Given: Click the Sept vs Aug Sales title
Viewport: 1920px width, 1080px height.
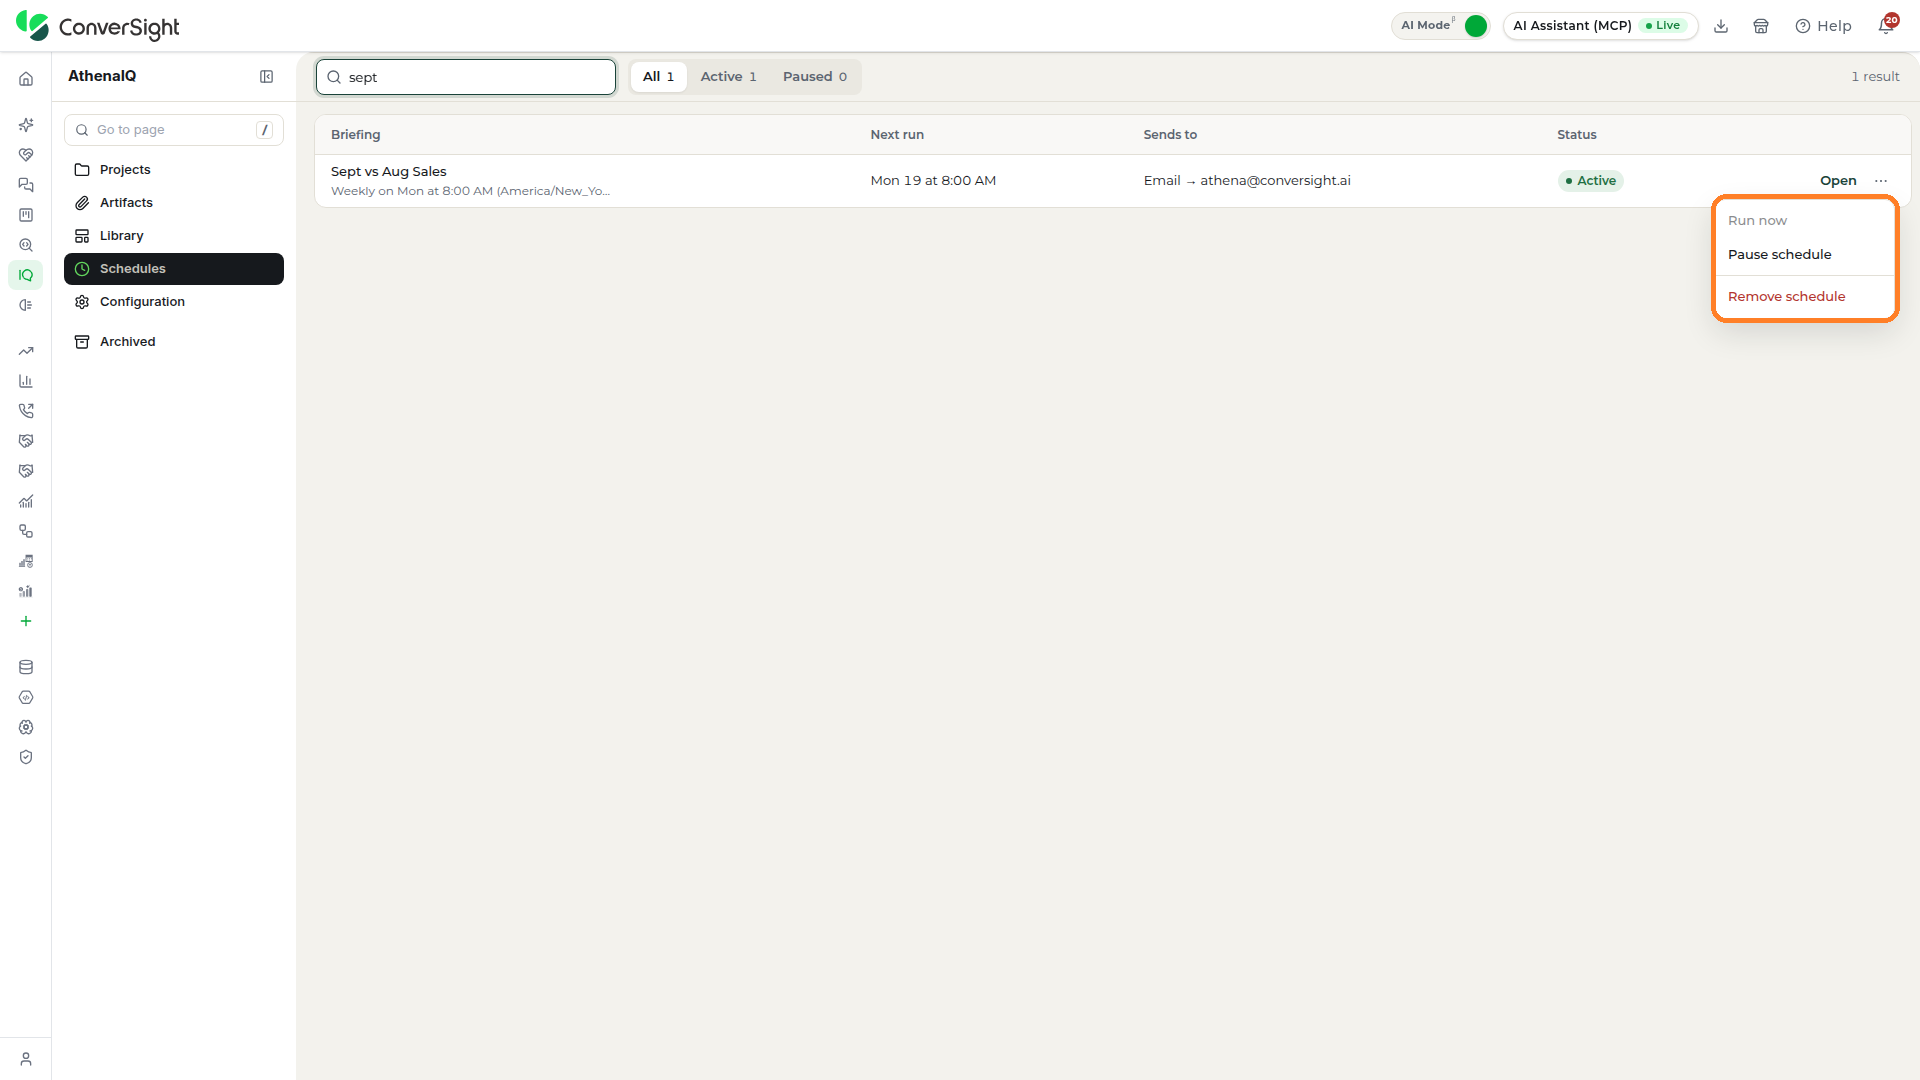Looking at the screenshot, I should [x=389, y=172].
